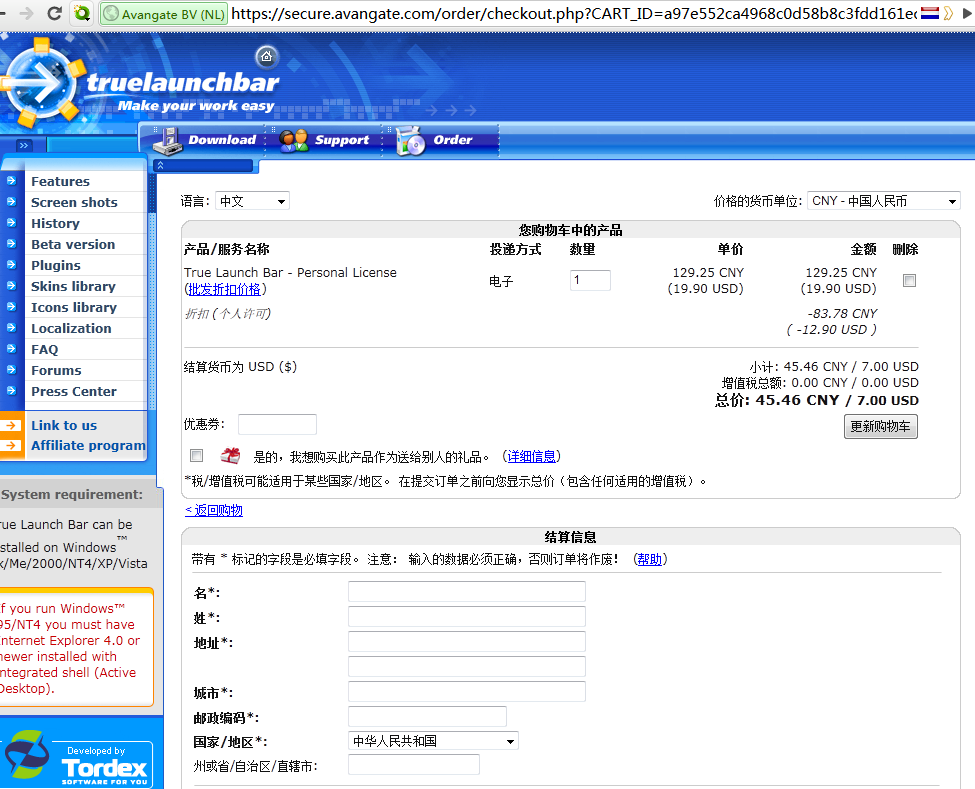The image size is (975, 789).
Task: Open Forums in the sidebar
Action: click(x=56, y=371)
